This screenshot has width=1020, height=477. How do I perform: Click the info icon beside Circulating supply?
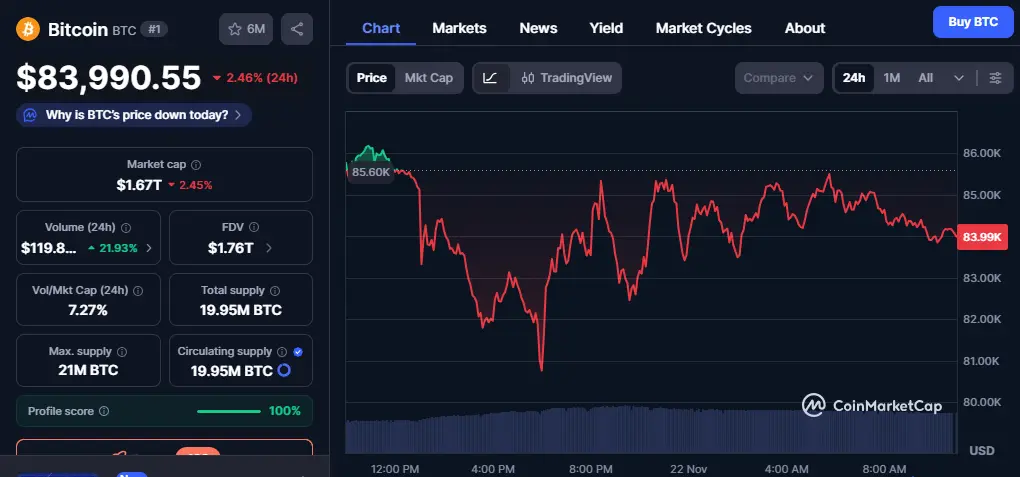coord(282,351)
